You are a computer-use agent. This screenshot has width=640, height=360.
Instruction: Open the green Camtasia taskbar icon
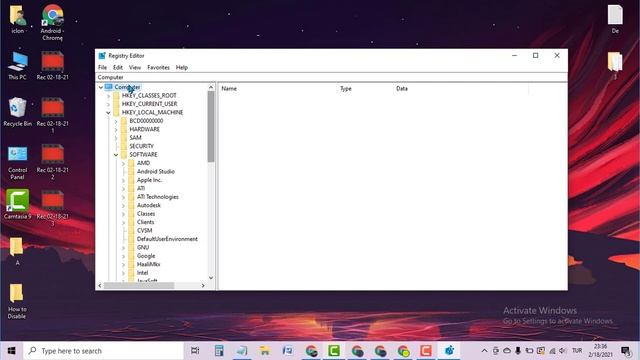point(334,351)
